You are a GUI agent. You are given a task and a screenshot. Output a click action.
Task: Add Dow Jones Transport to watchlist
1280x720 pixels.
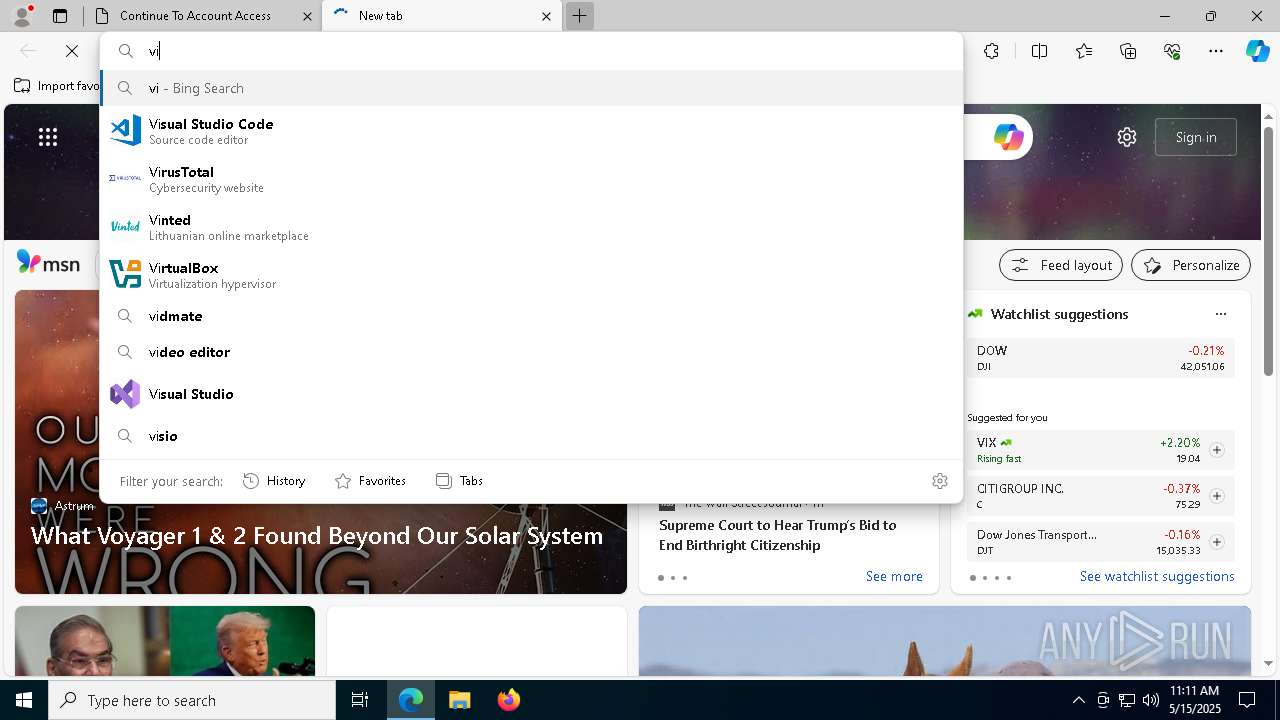(1217, 542)
